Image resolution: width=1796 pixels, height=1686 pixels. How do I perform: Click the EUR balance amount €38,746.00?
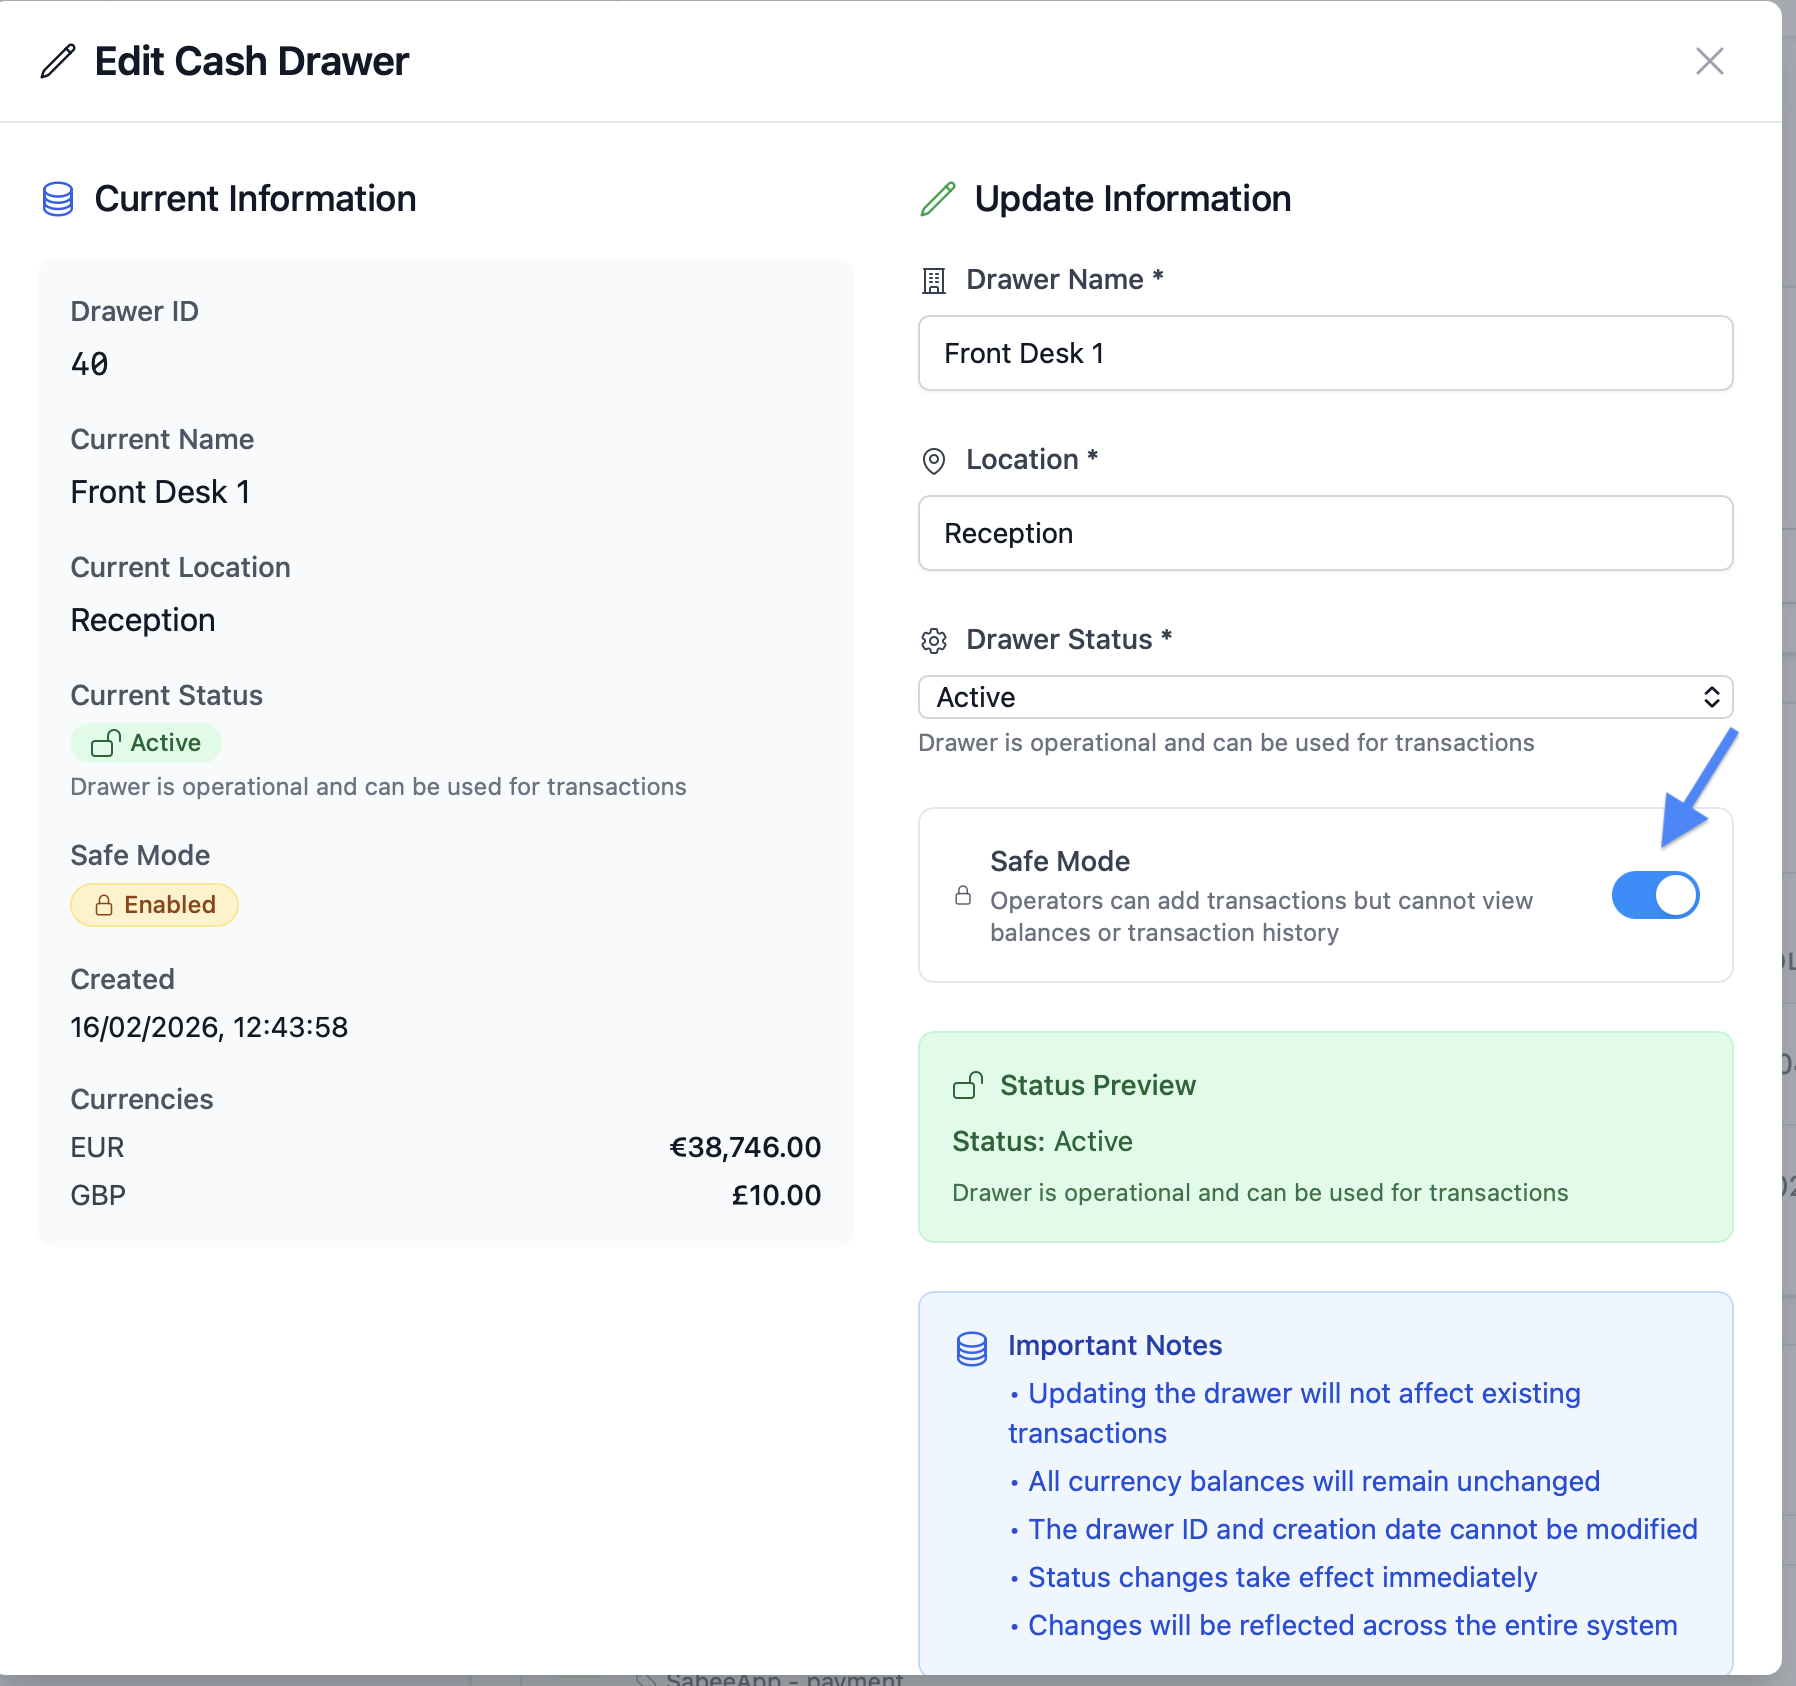[x=744, y=1147]
